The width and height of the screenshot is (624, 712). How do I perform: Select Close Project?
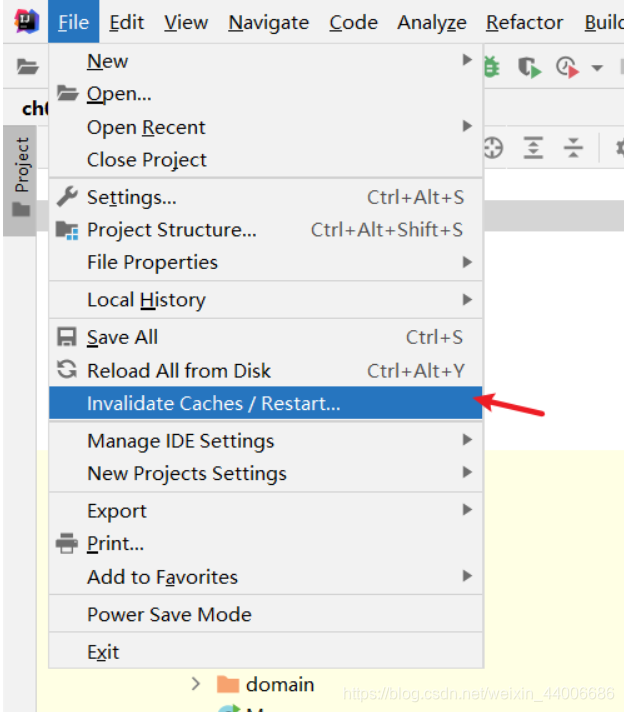pos(266,160)
